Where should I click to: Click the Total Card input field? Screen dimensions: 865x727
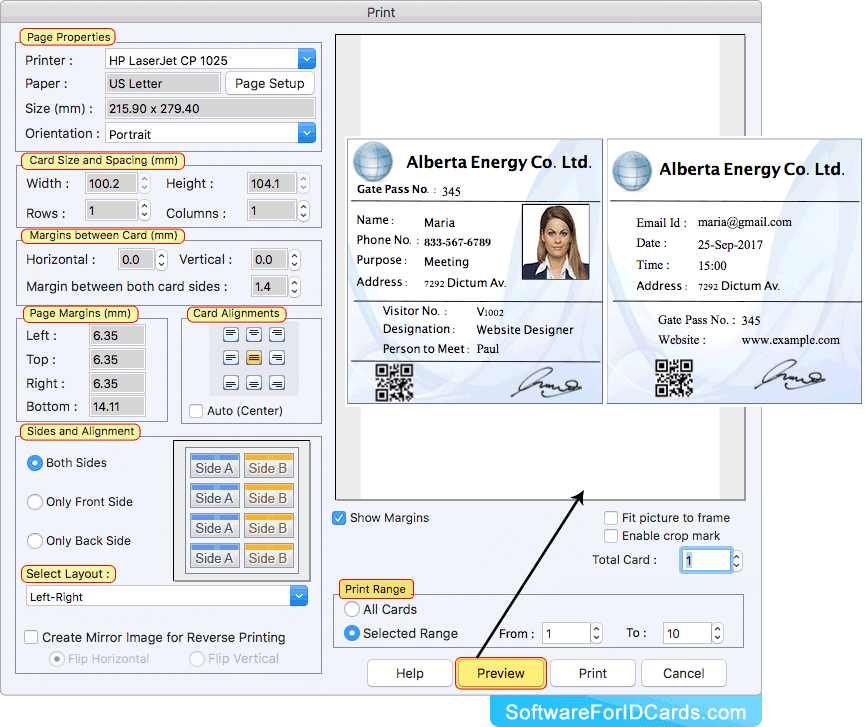click(x=706, y=561)
